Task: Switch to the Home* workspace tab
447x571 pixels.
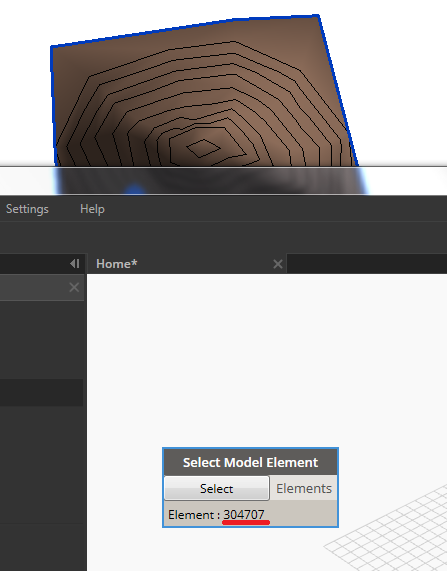Action: [x=117, y=264]
